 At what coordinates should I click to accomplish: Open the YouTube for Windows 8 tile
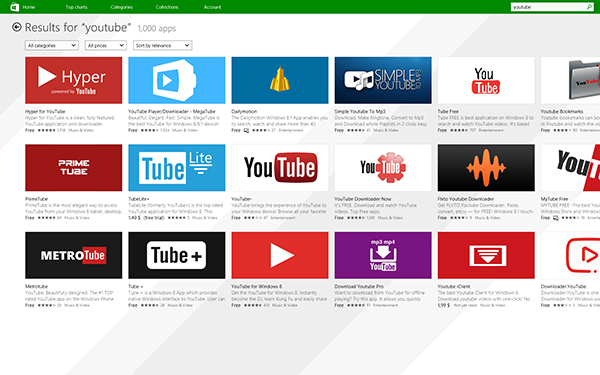click(x=280, y=255)
